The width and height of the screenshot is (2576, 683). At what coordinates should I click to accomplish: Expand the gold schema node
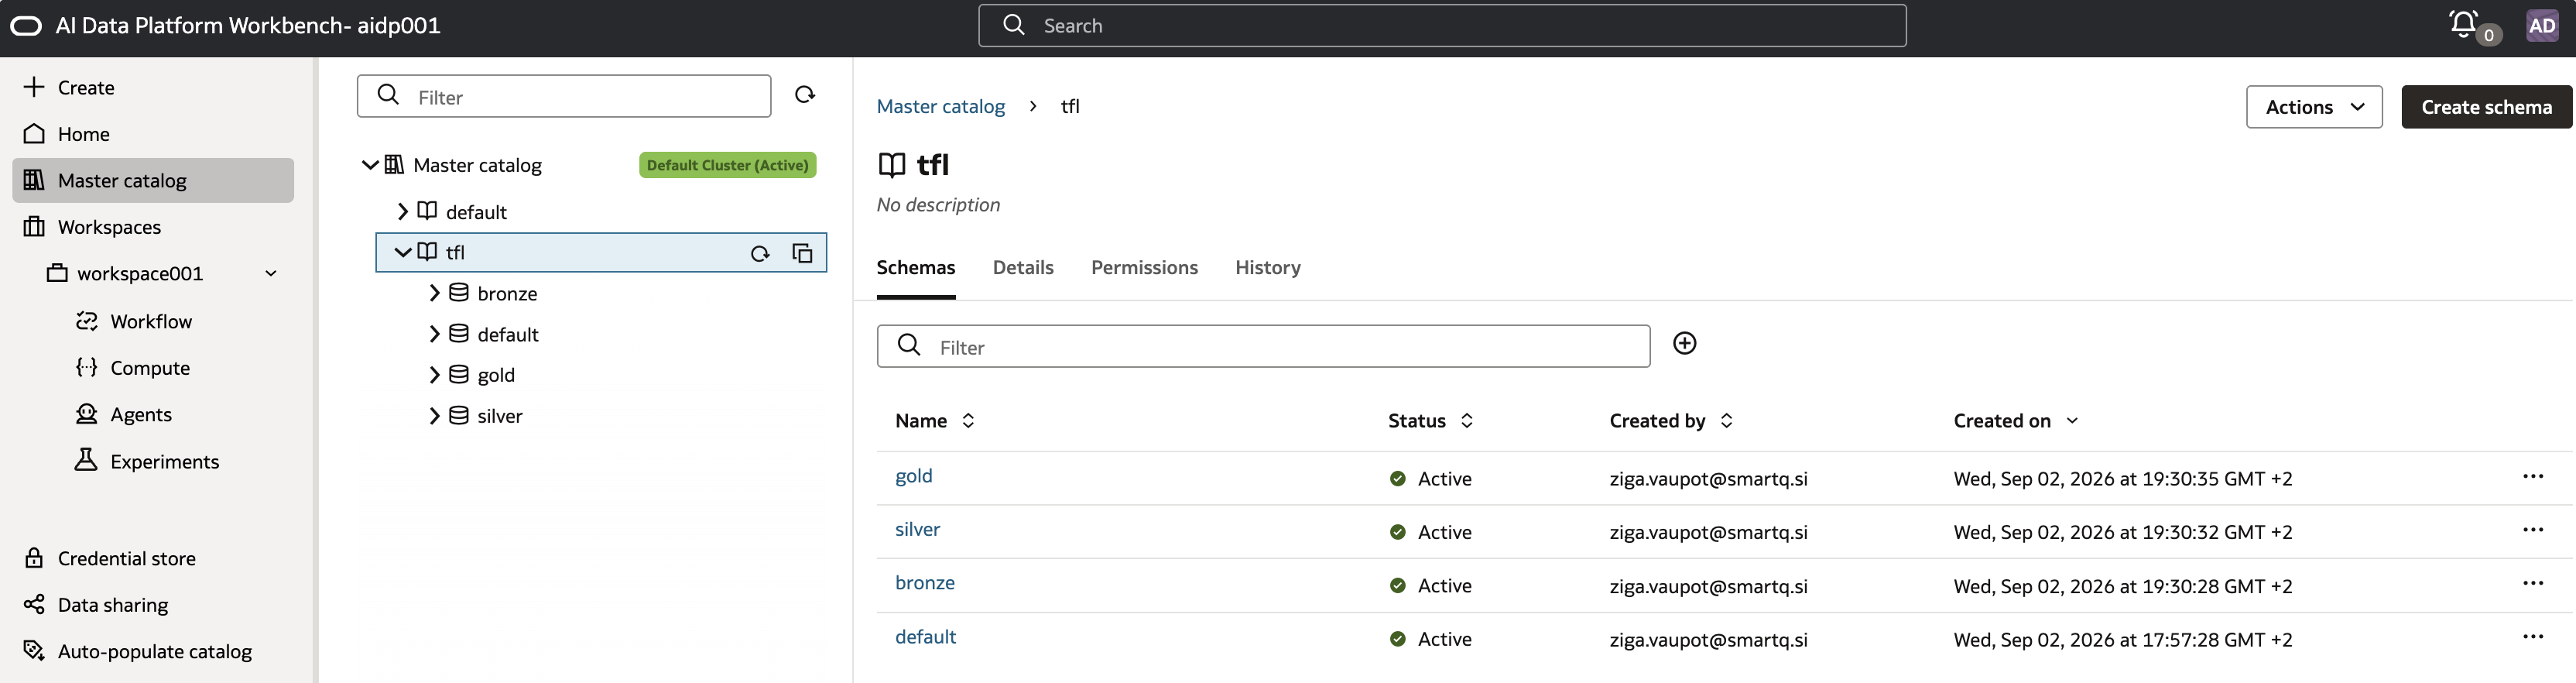coord(435,375)
